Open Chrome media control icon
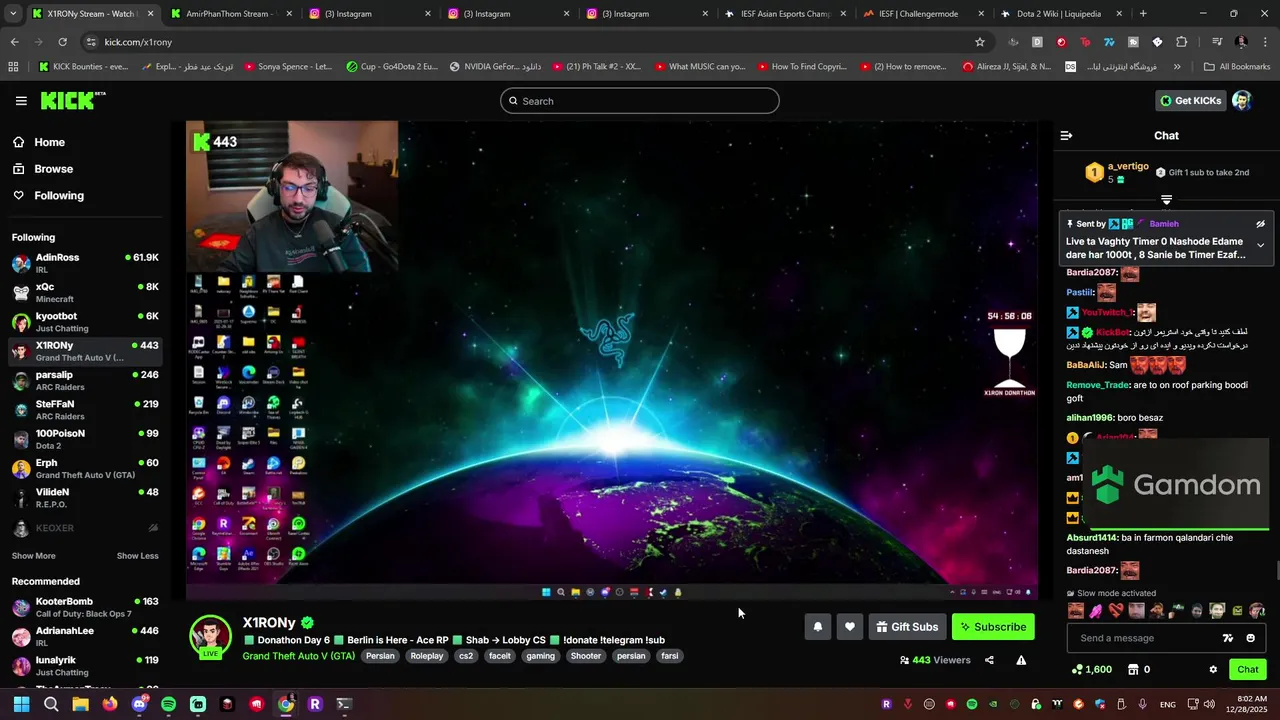1280x720 pixels. [x=1217, y=42]
